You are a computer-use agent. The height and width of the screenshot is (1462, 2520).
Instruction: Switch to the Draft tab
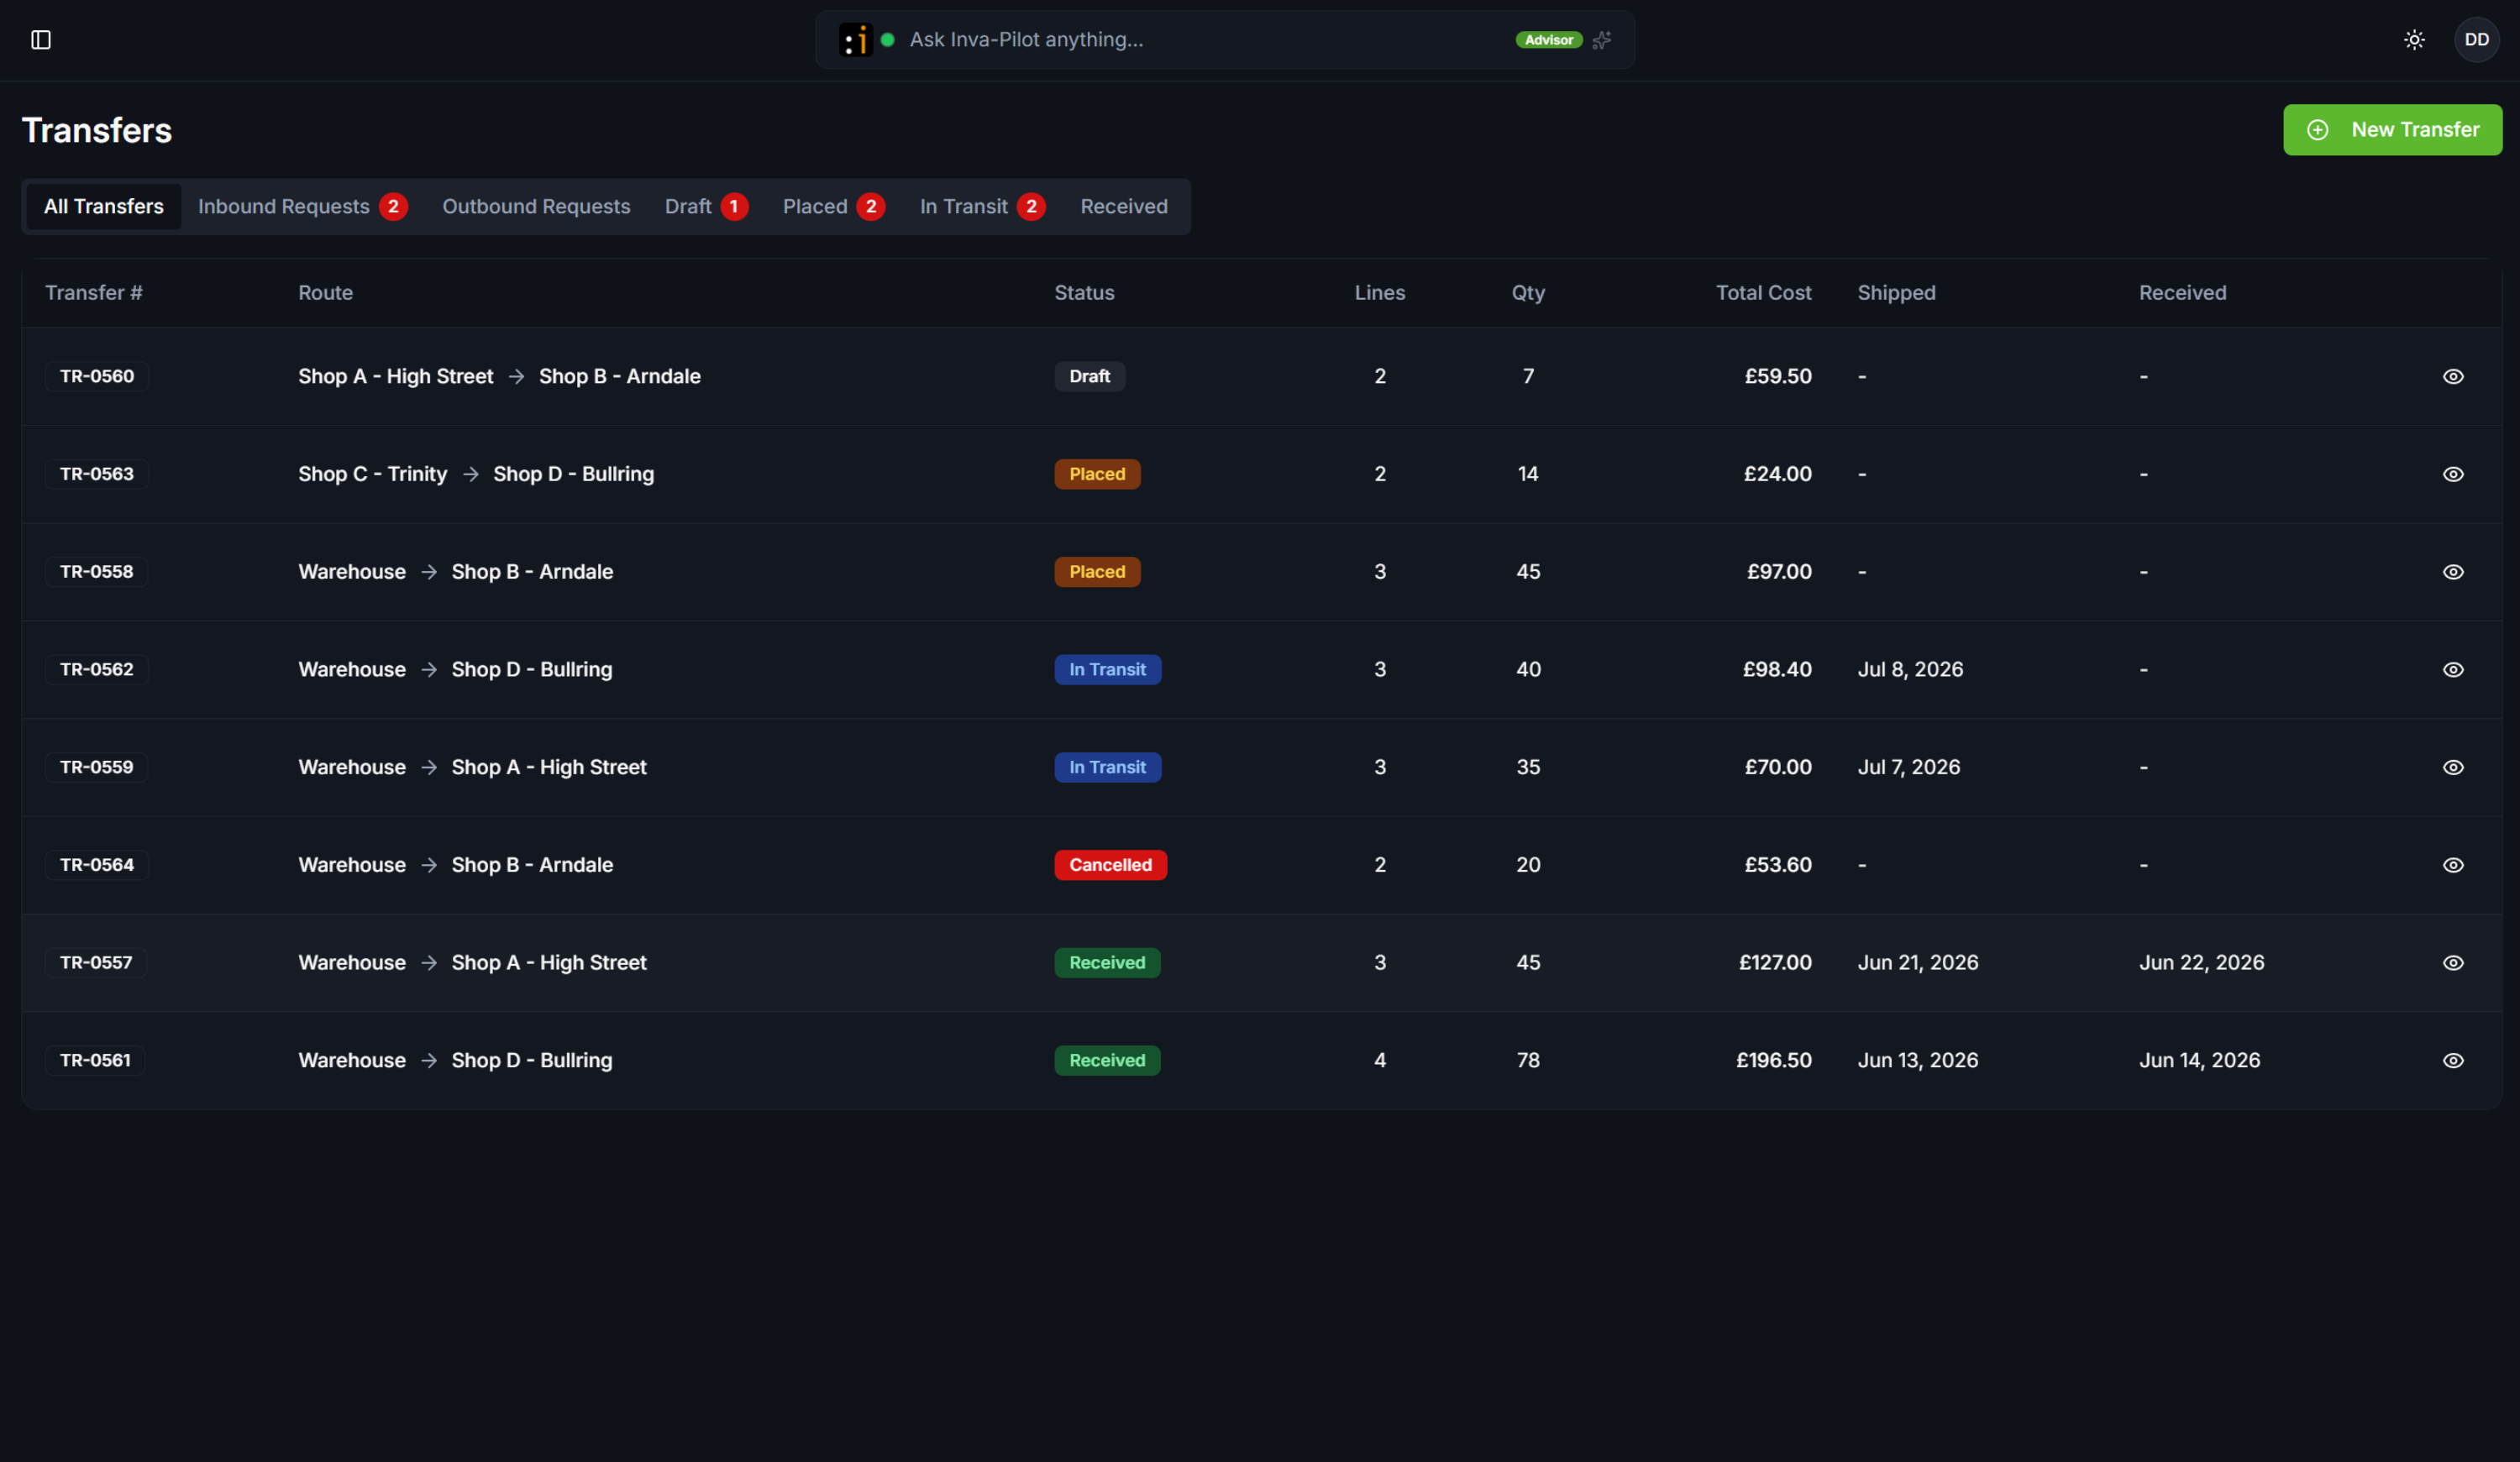(x=706, y=206)
